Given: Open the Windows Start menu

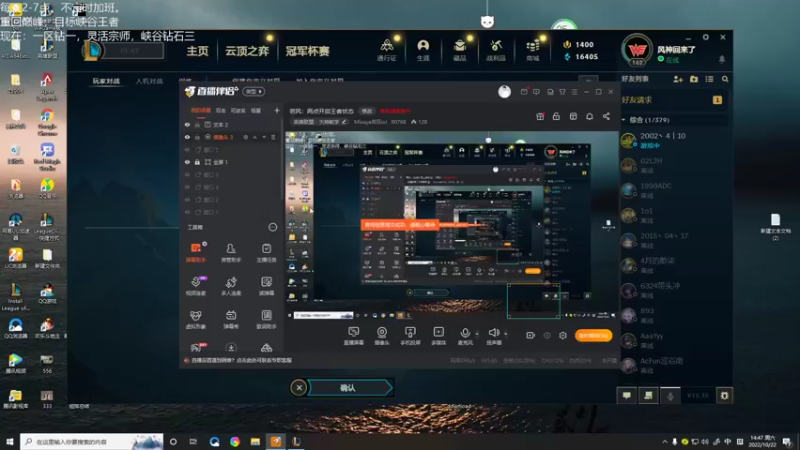Looking at the screenshot, I should 10,441.
